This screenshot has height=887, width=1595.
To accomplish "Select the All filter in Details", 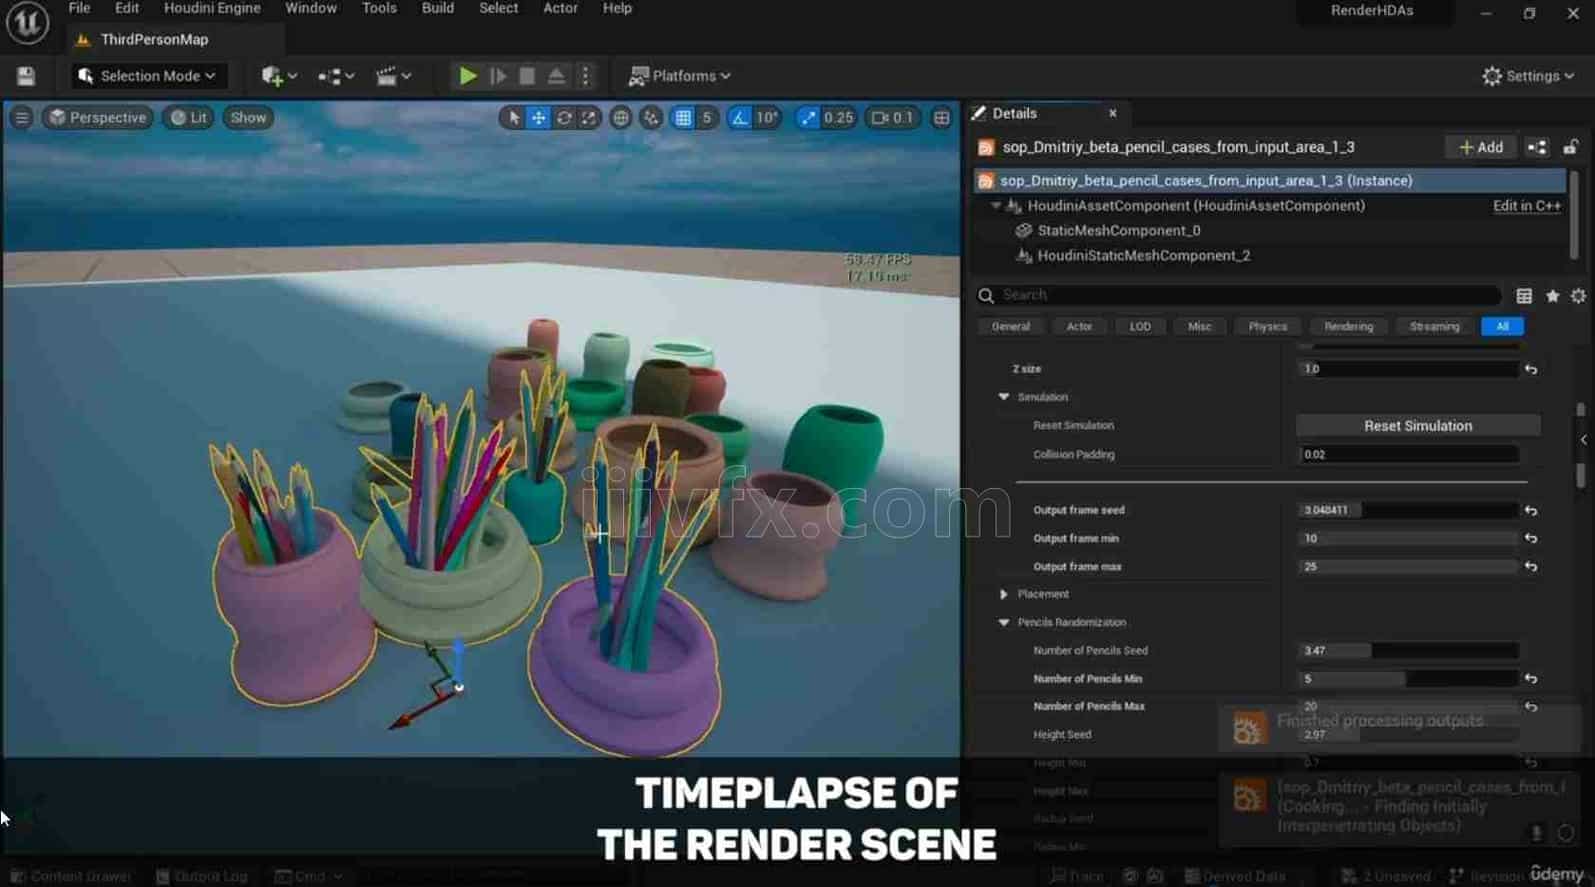I will click(1502, 327).
